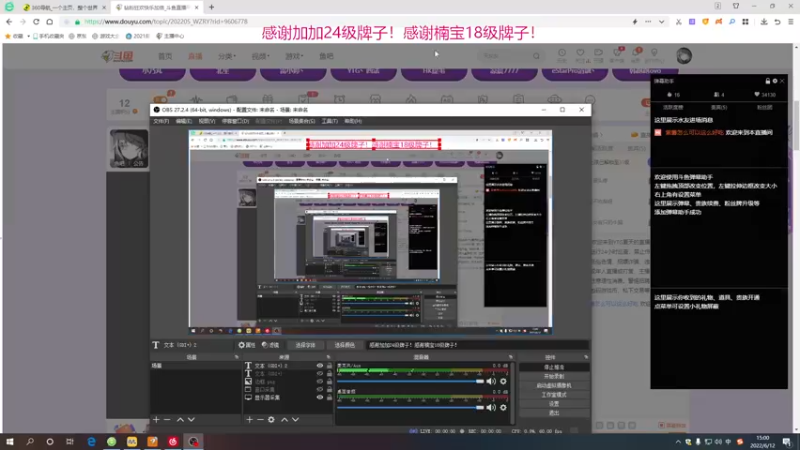Remove selected scene with minus icon
800x450 pixels.
click(x=167, y=419)
